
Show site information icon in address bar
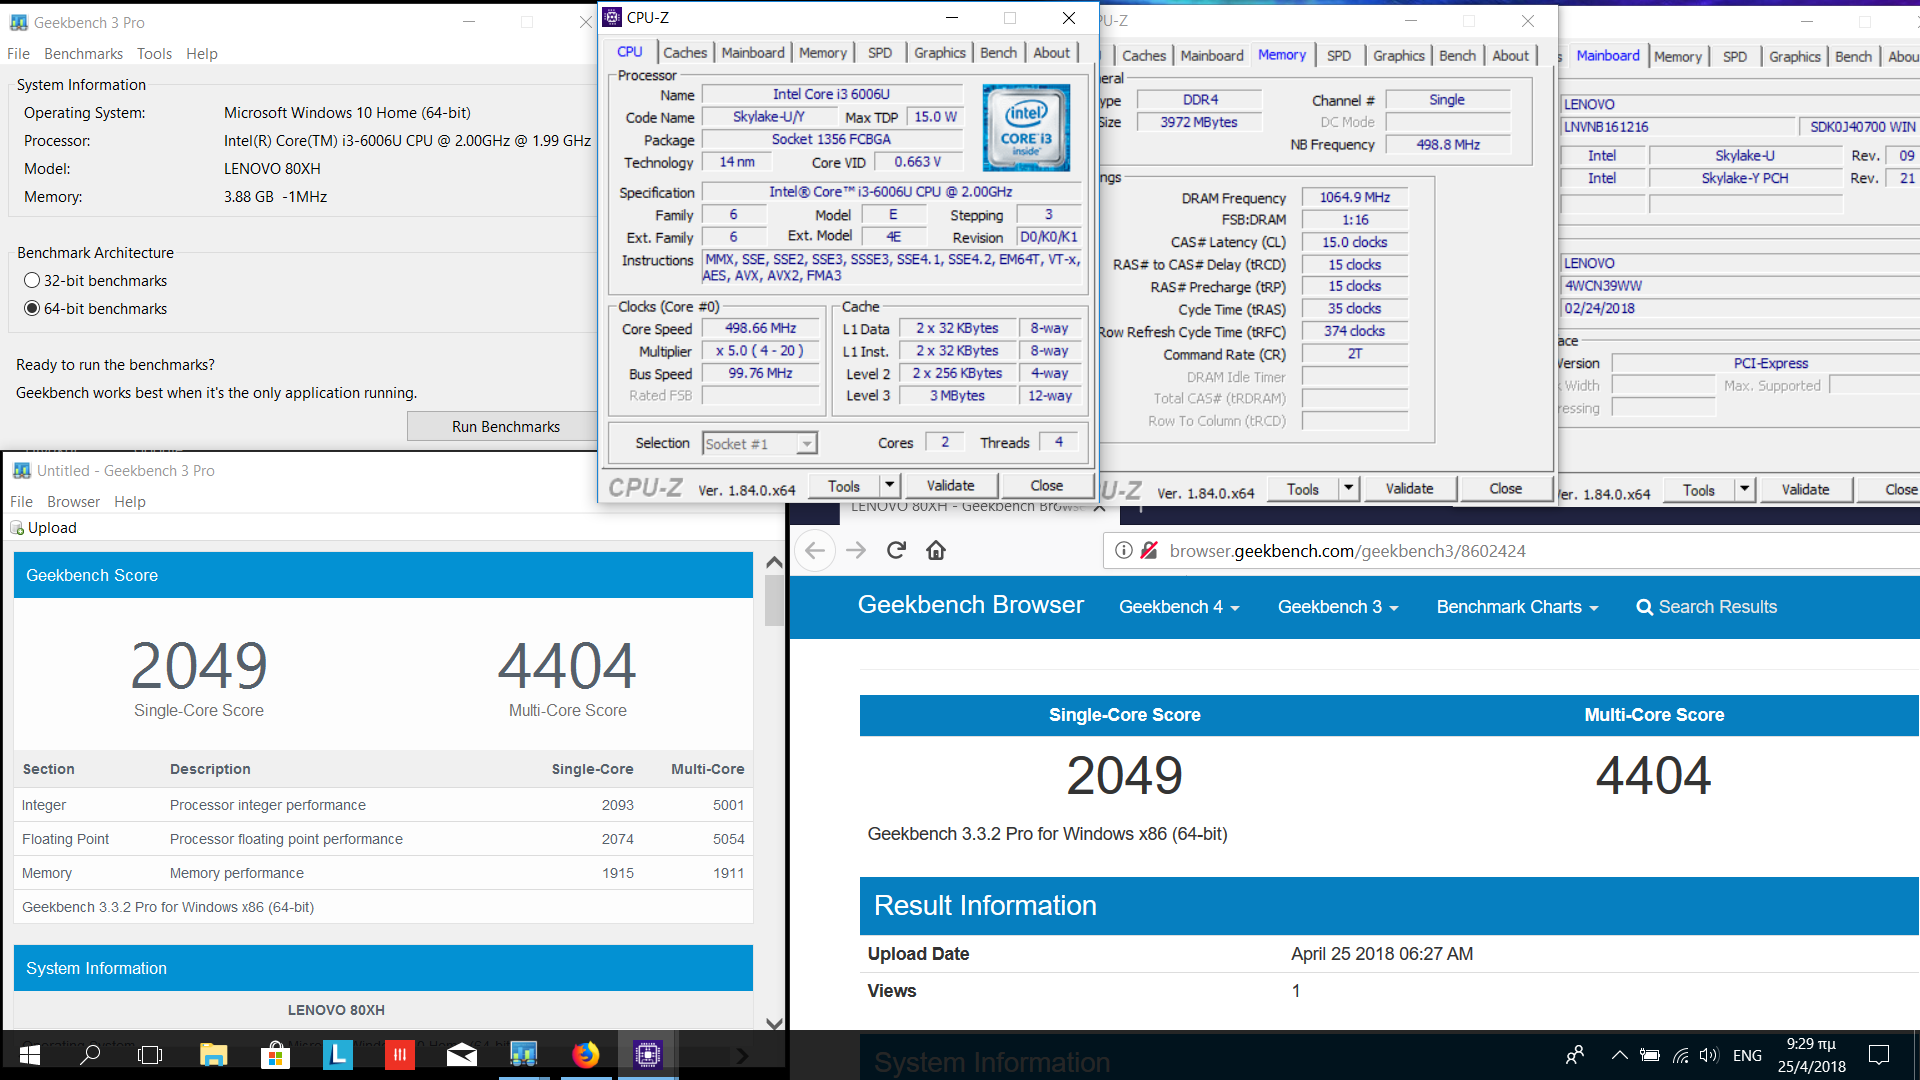point(1124,550)
